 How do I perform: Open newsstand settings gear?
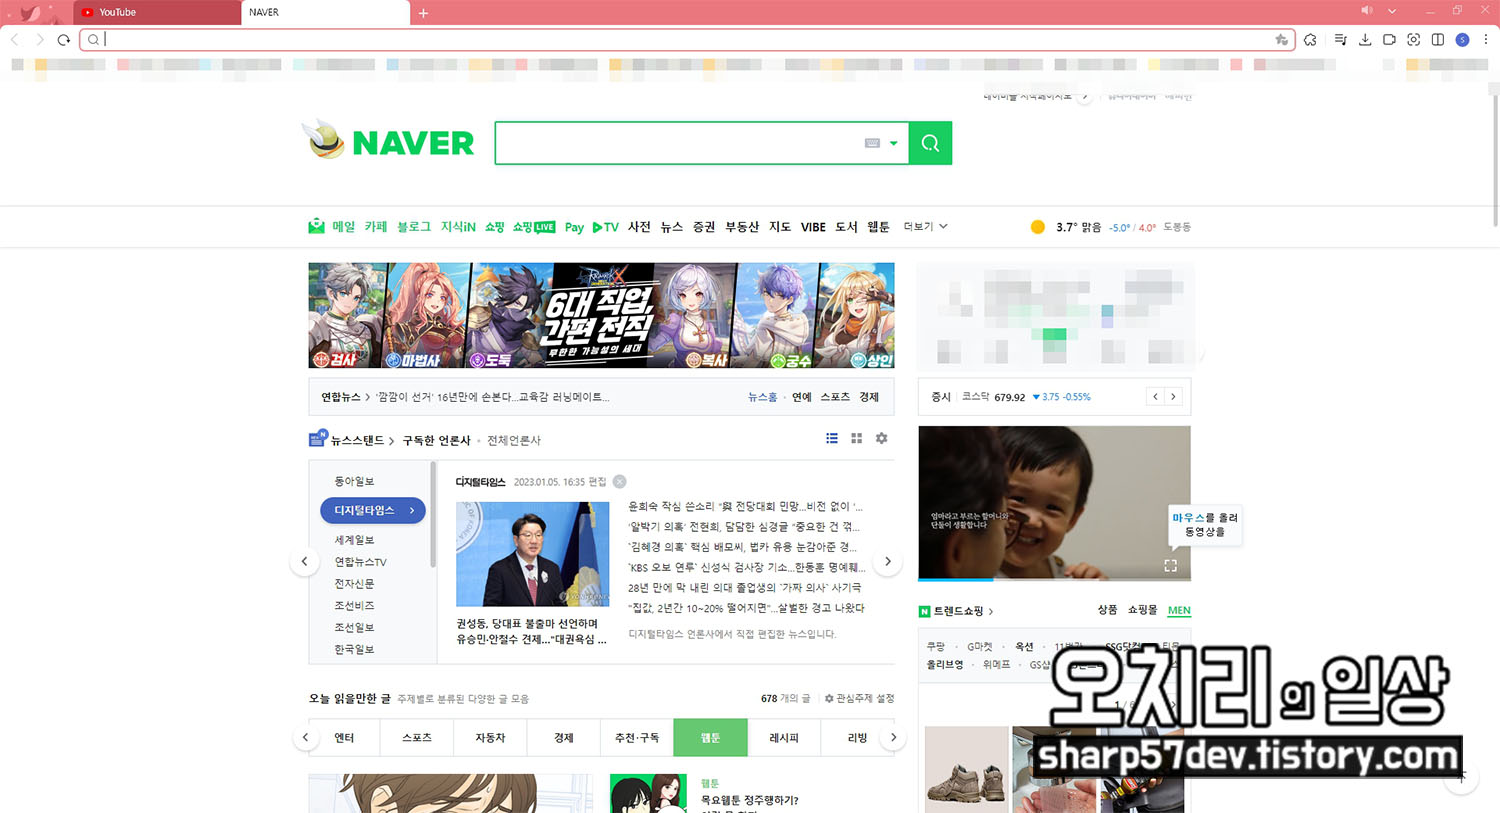[881, 438]
